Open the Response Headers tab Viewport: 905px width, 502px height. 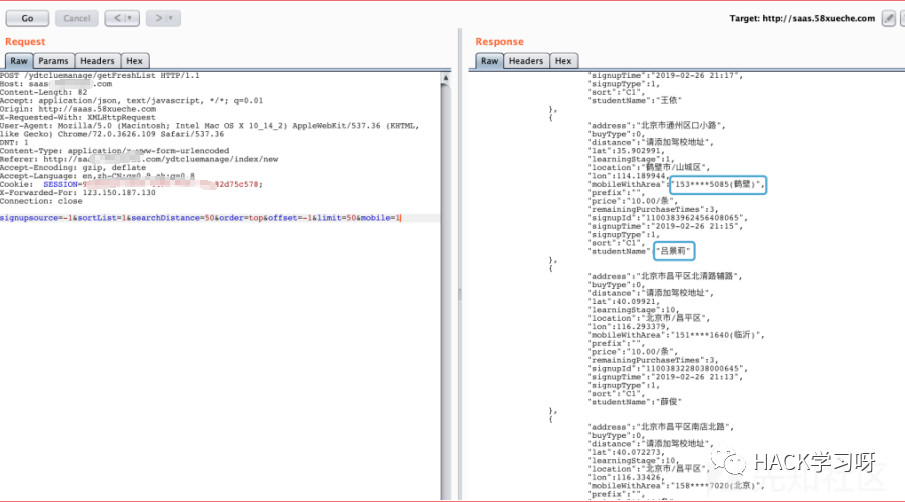[x=526, y=61]
